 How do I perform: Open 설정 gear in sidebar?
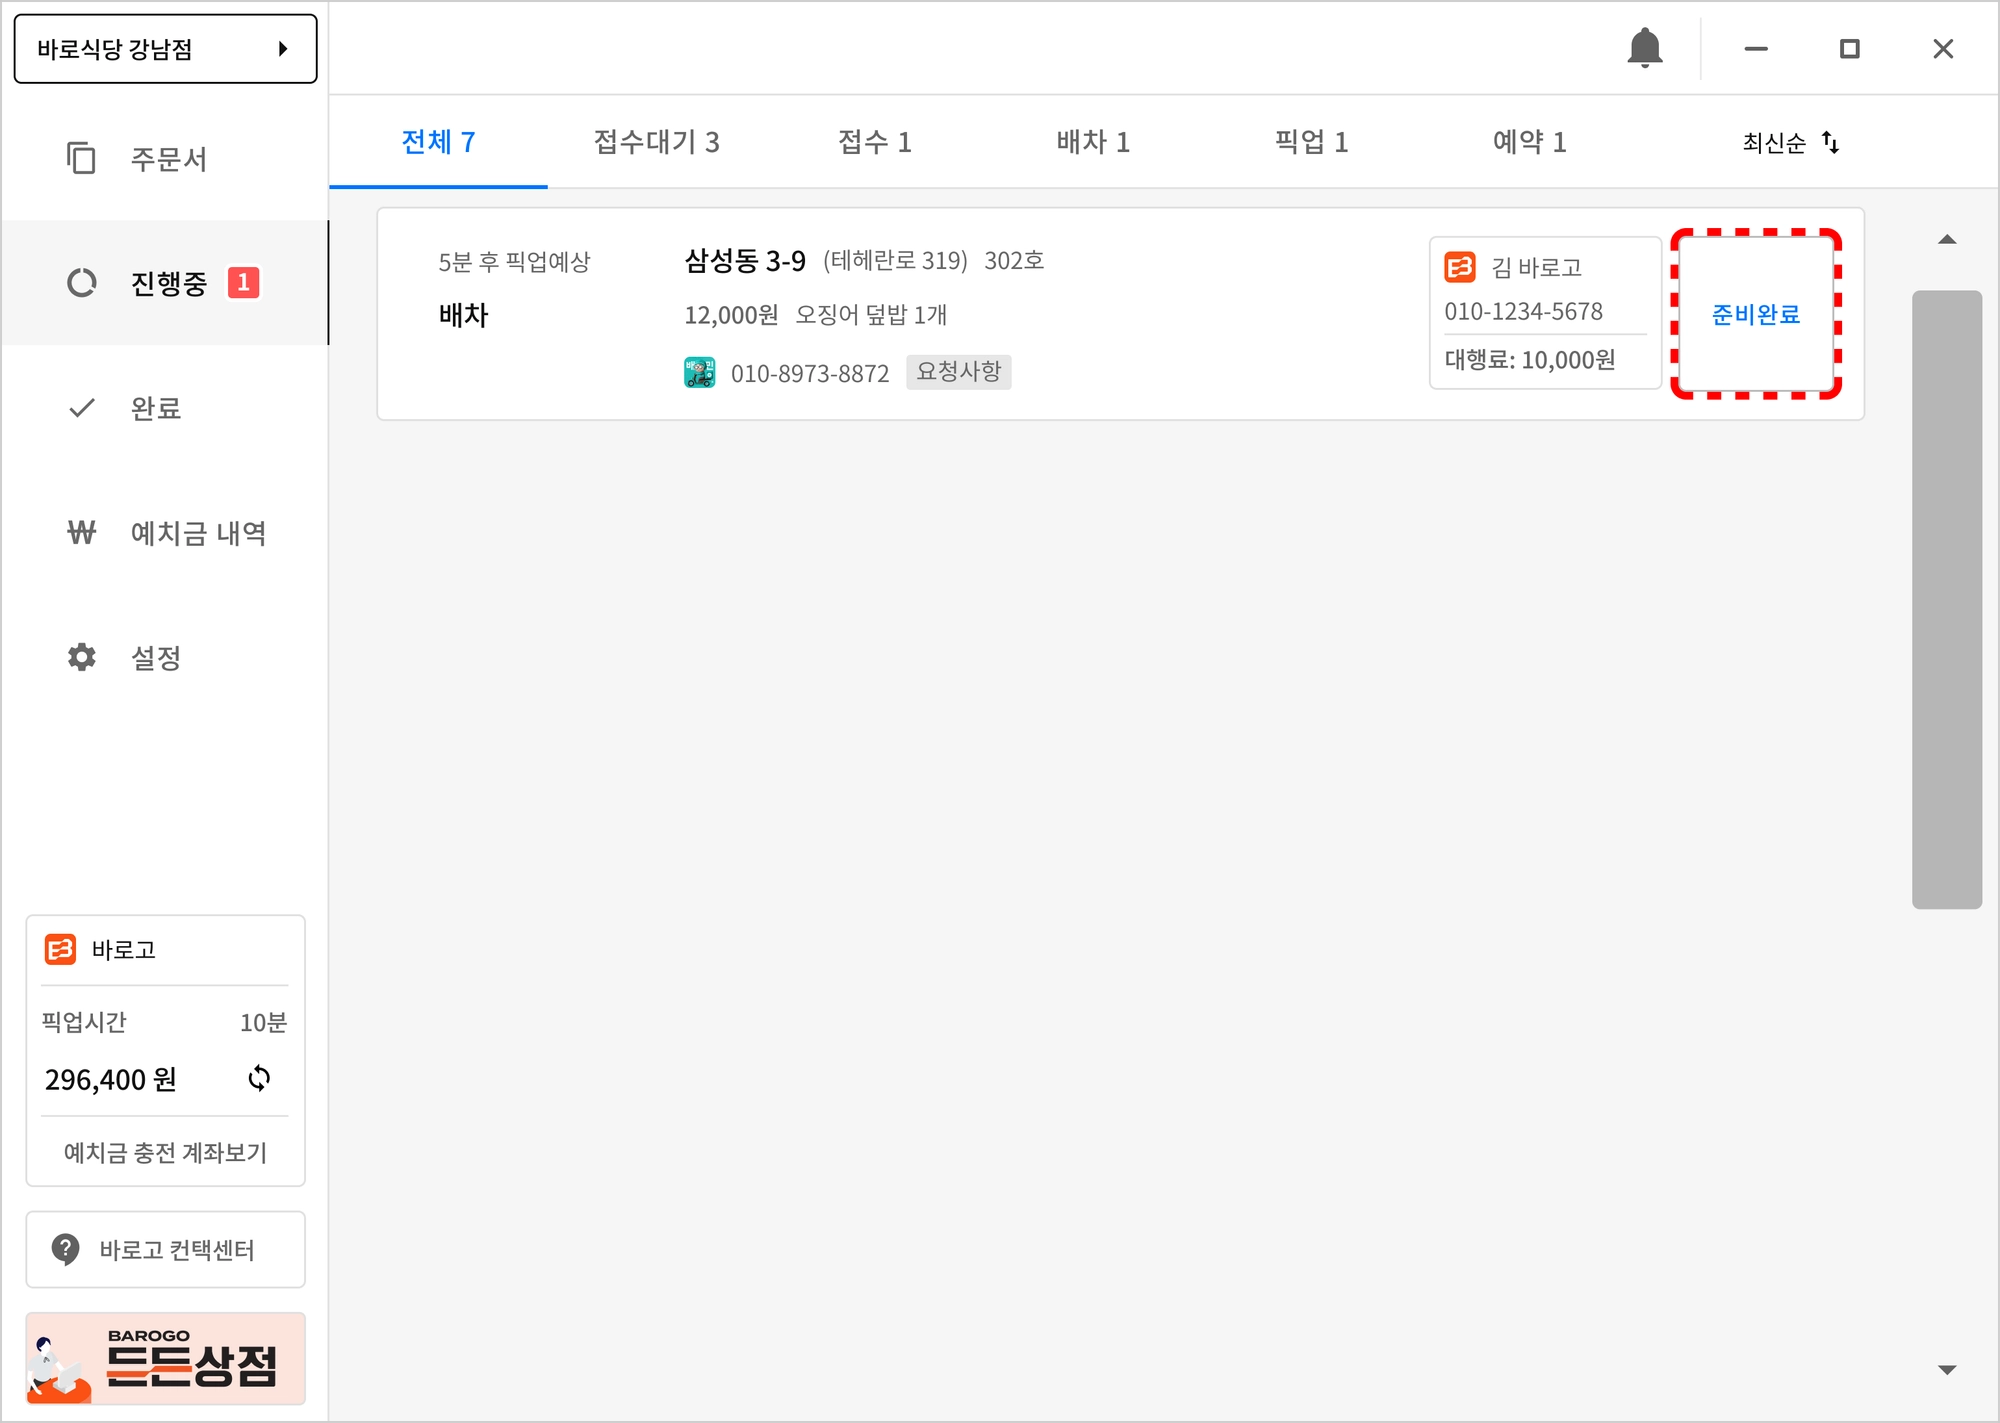pos(82,657)
